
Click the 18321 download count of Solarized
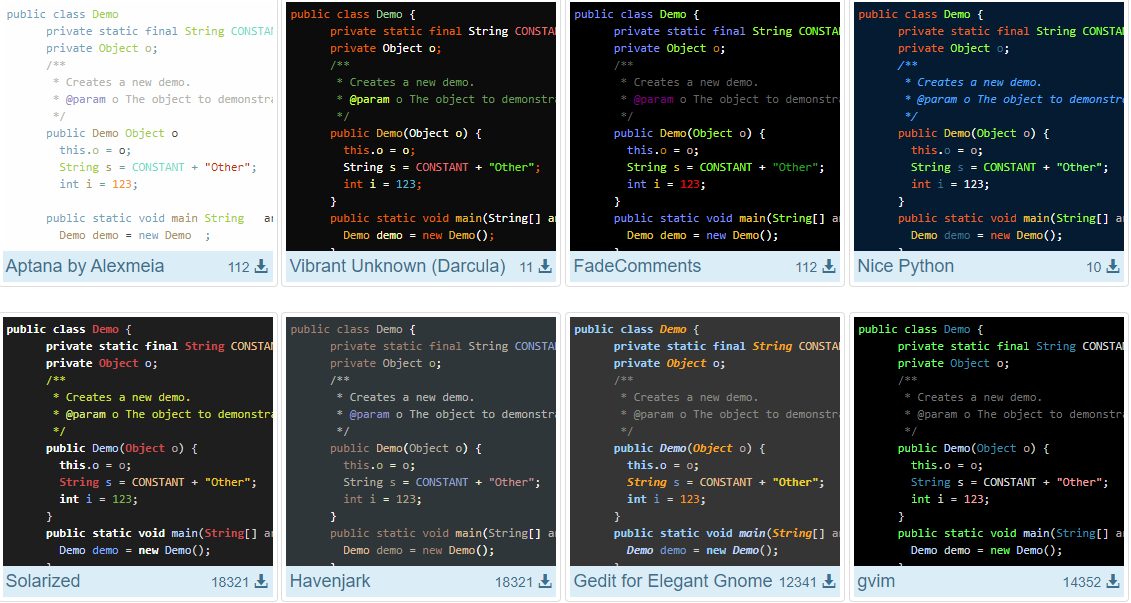click(230, 582)
